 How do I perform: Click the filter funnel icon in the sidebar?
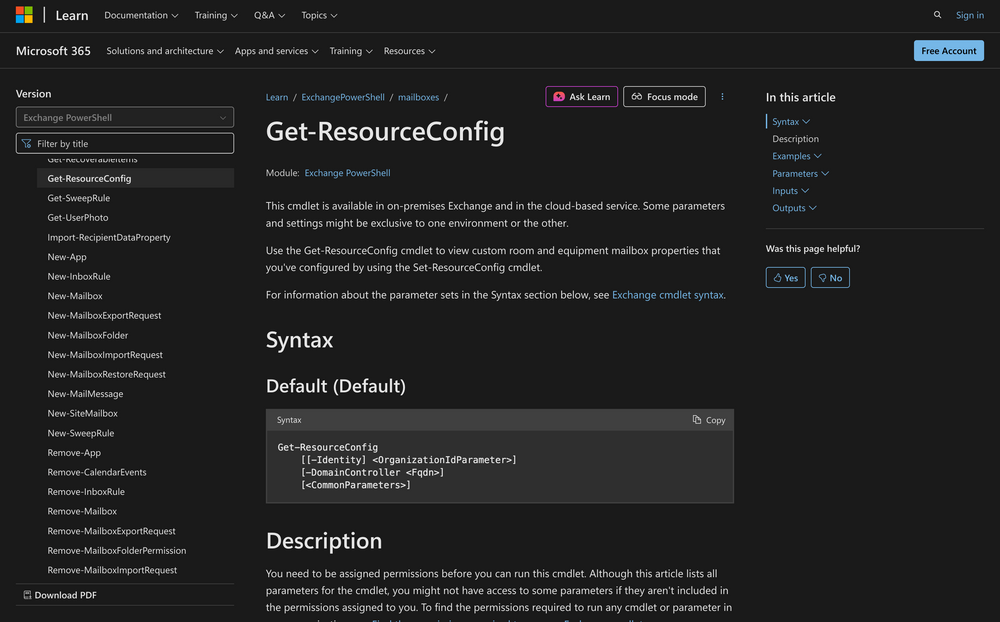coord(29,143)
